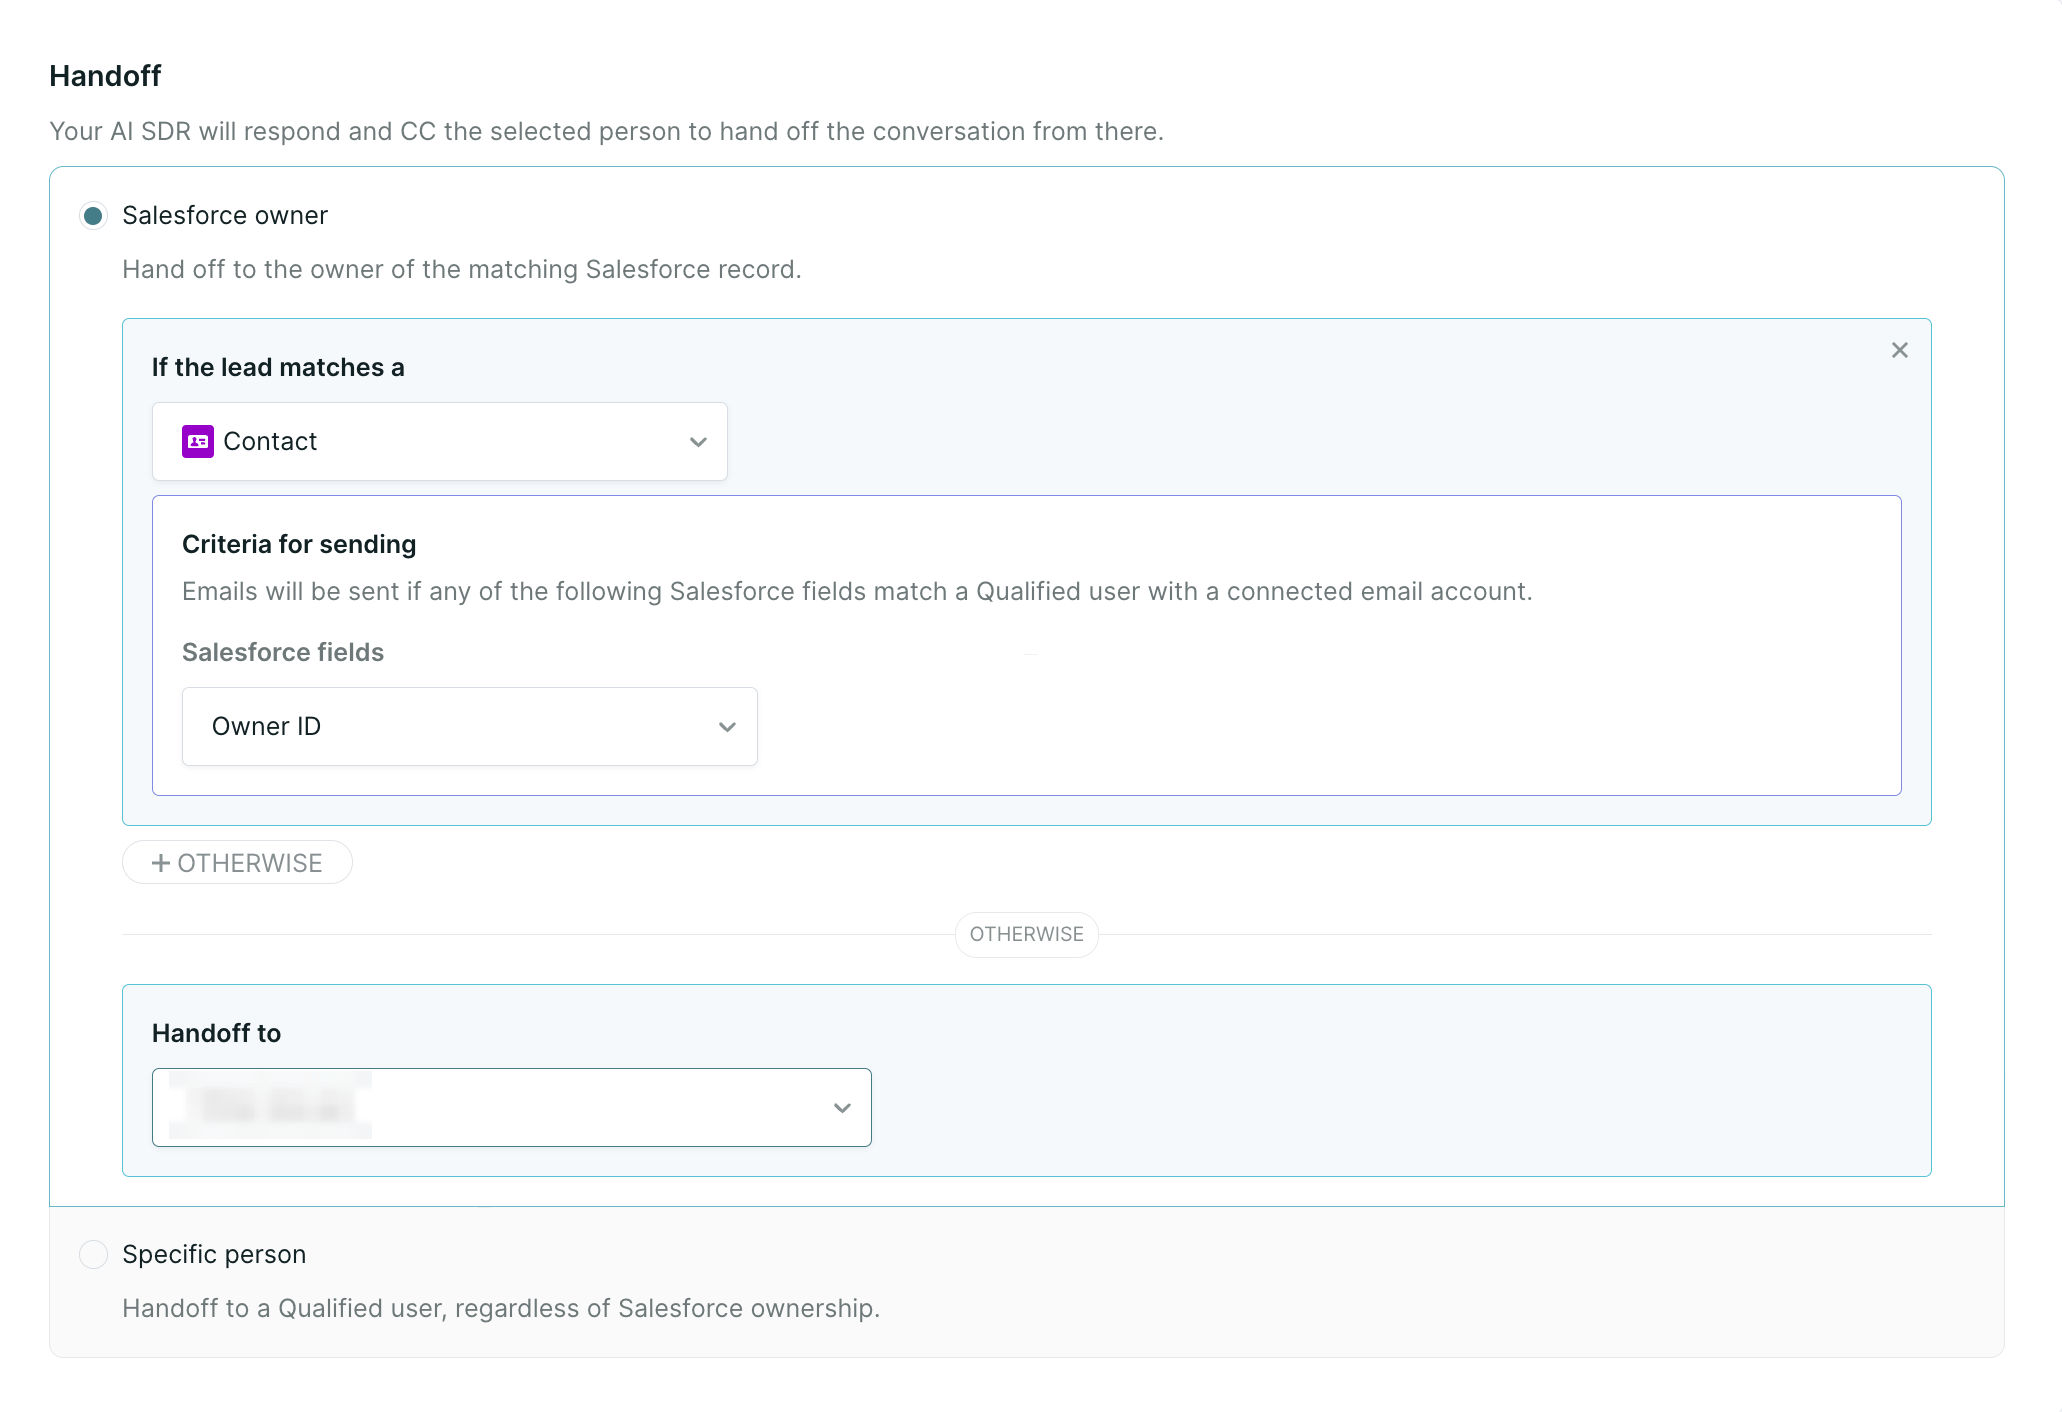Screen dimensions: 2062x1412
Task: Click the Salesforce owner option label
Action: [x=225, y=216]
